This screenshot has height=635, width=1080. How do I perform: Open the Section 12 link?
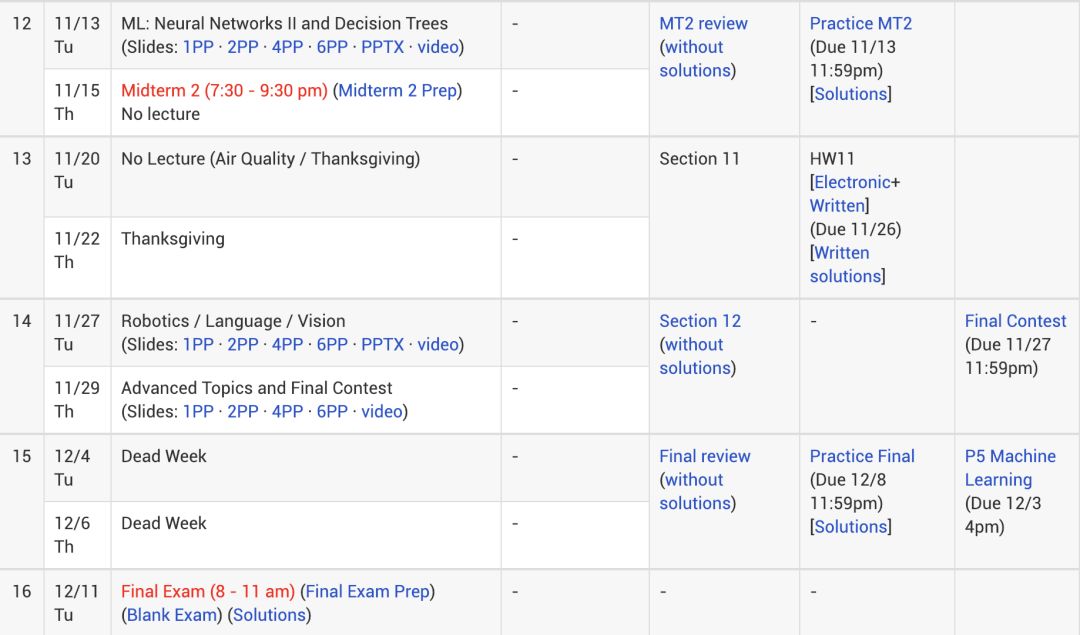click(x=700, y=321)
